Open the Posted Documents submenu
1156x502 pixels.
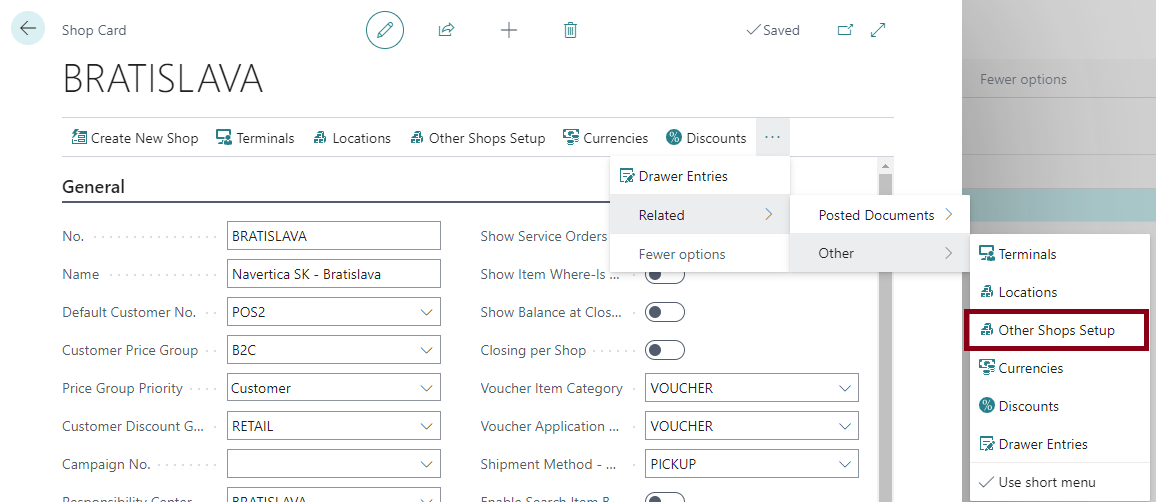point(879,215)
